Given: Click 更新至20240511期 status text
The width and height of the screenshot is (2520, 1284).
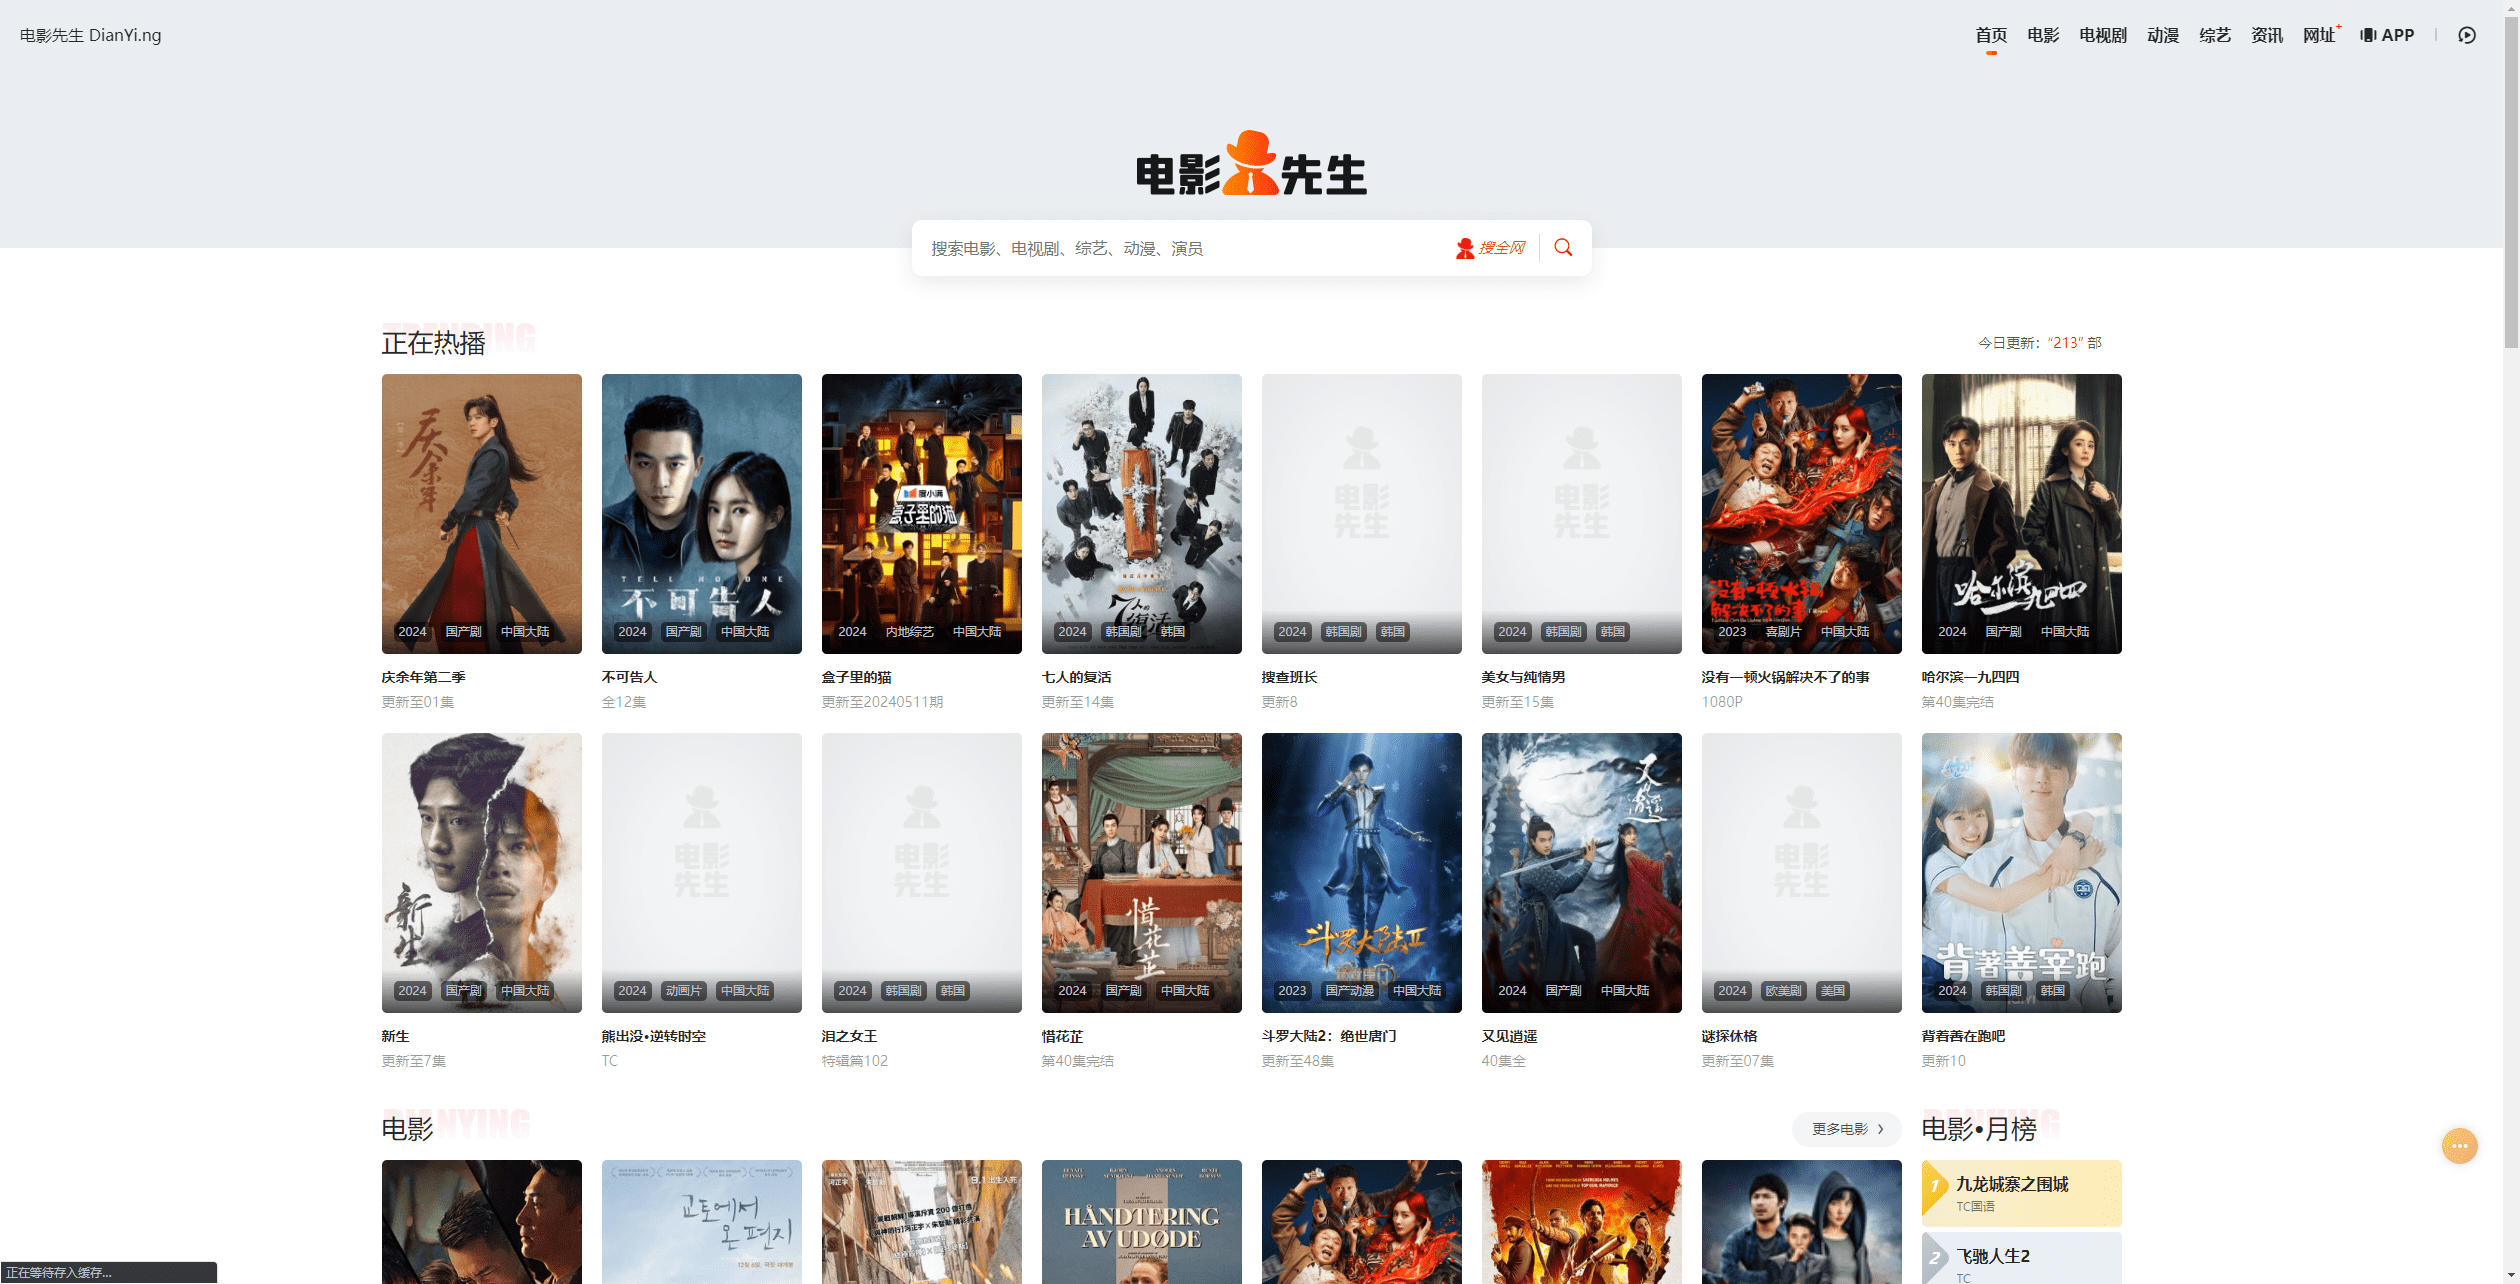Looking at the screenshot, I should tap(882, 702).
